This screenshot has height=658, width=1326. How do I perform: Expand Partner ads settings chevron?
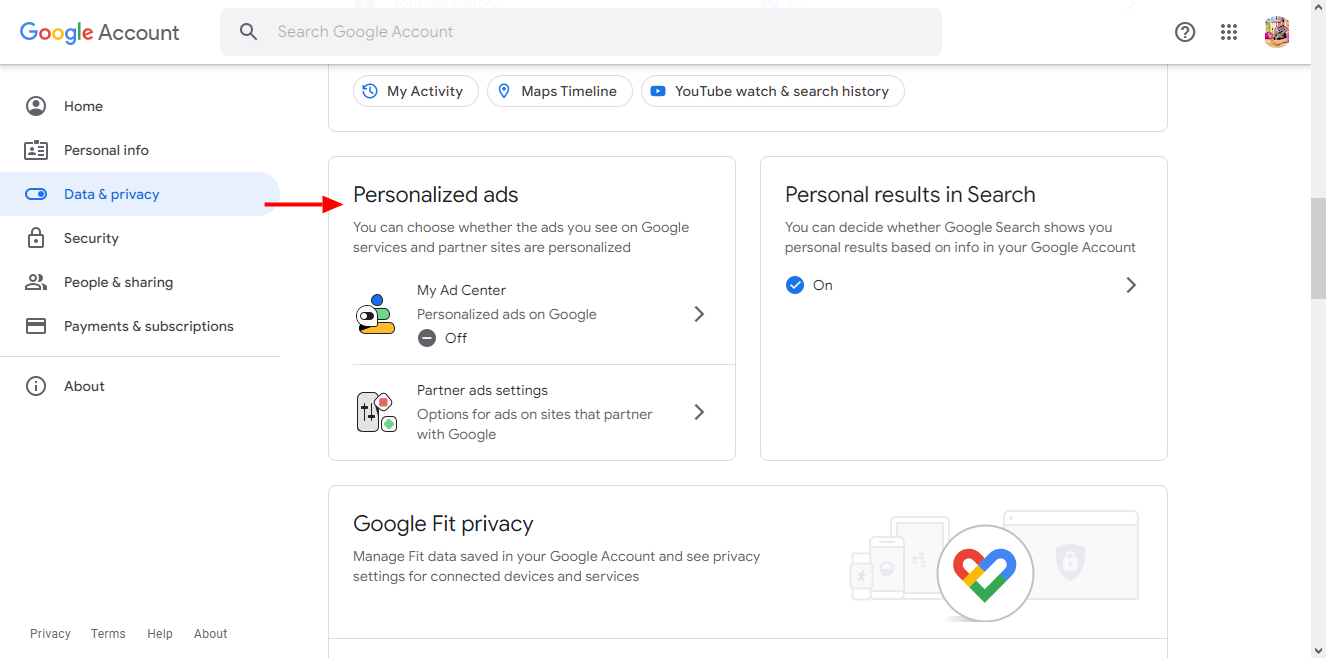pyautogui.click(x=699, y=412)
